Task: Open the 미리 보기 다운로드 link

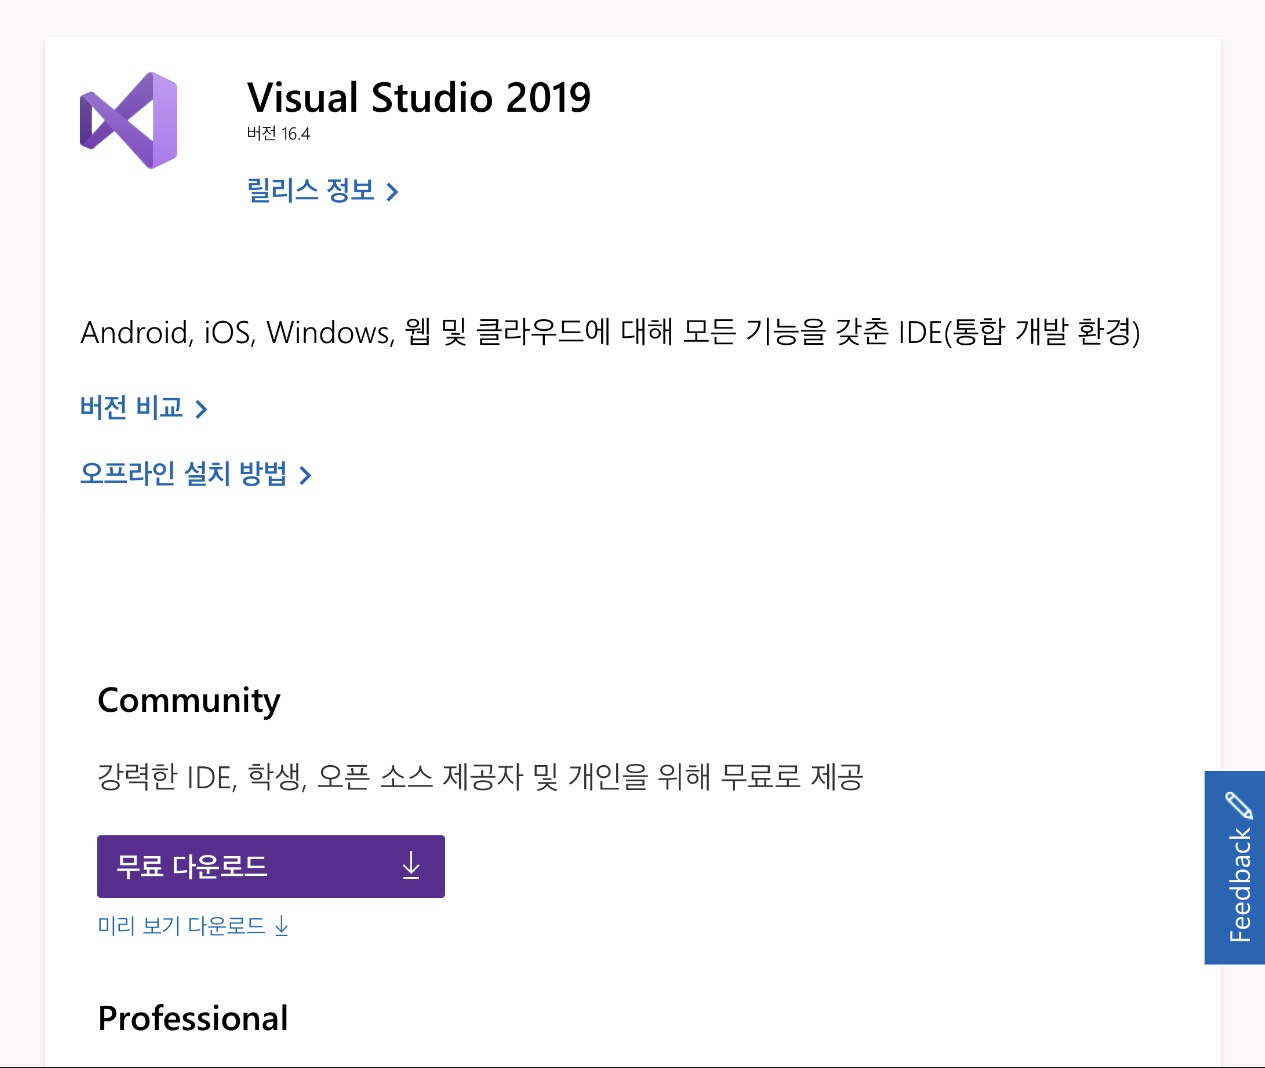Action: [x=193, y=926]
